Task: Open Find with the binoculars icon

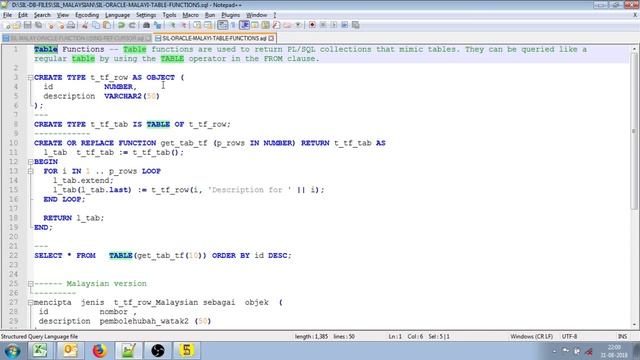Action: click(146, 25)
